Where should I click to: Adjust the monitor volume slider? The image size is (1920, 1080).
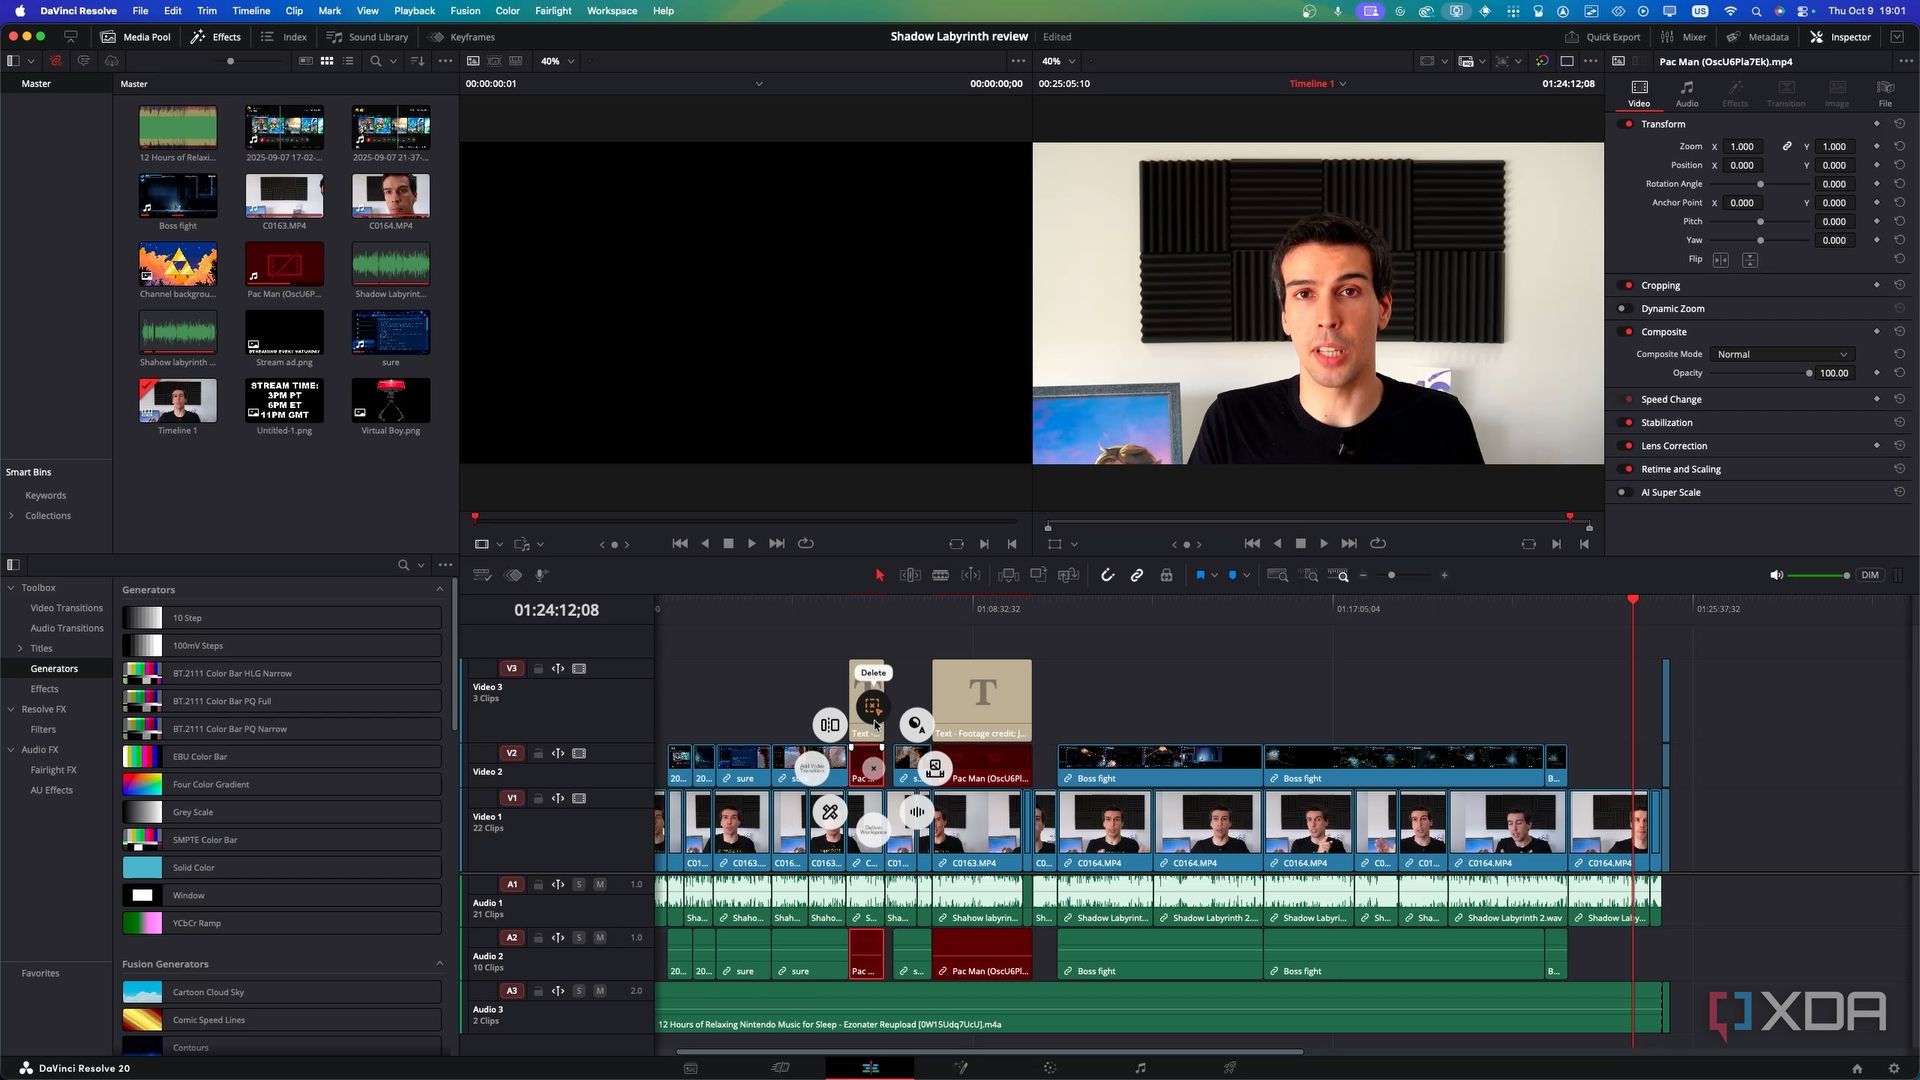tap(1817, 575)
